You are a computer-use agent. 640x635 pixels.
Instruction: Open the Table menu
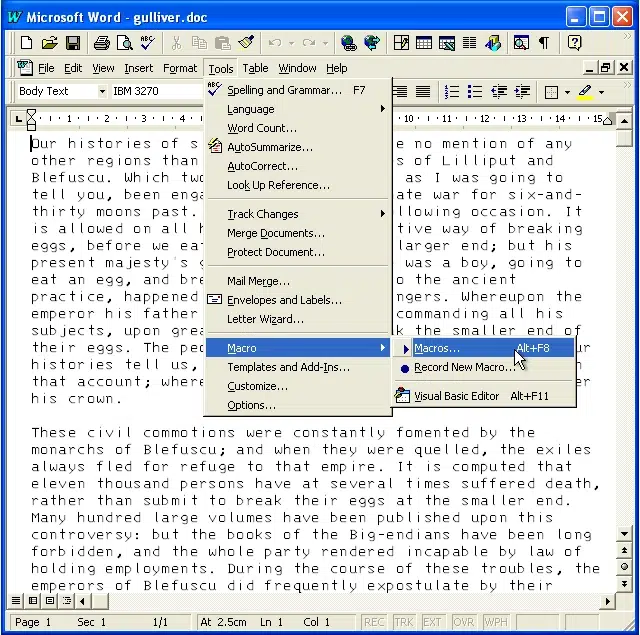coord(255,68)
